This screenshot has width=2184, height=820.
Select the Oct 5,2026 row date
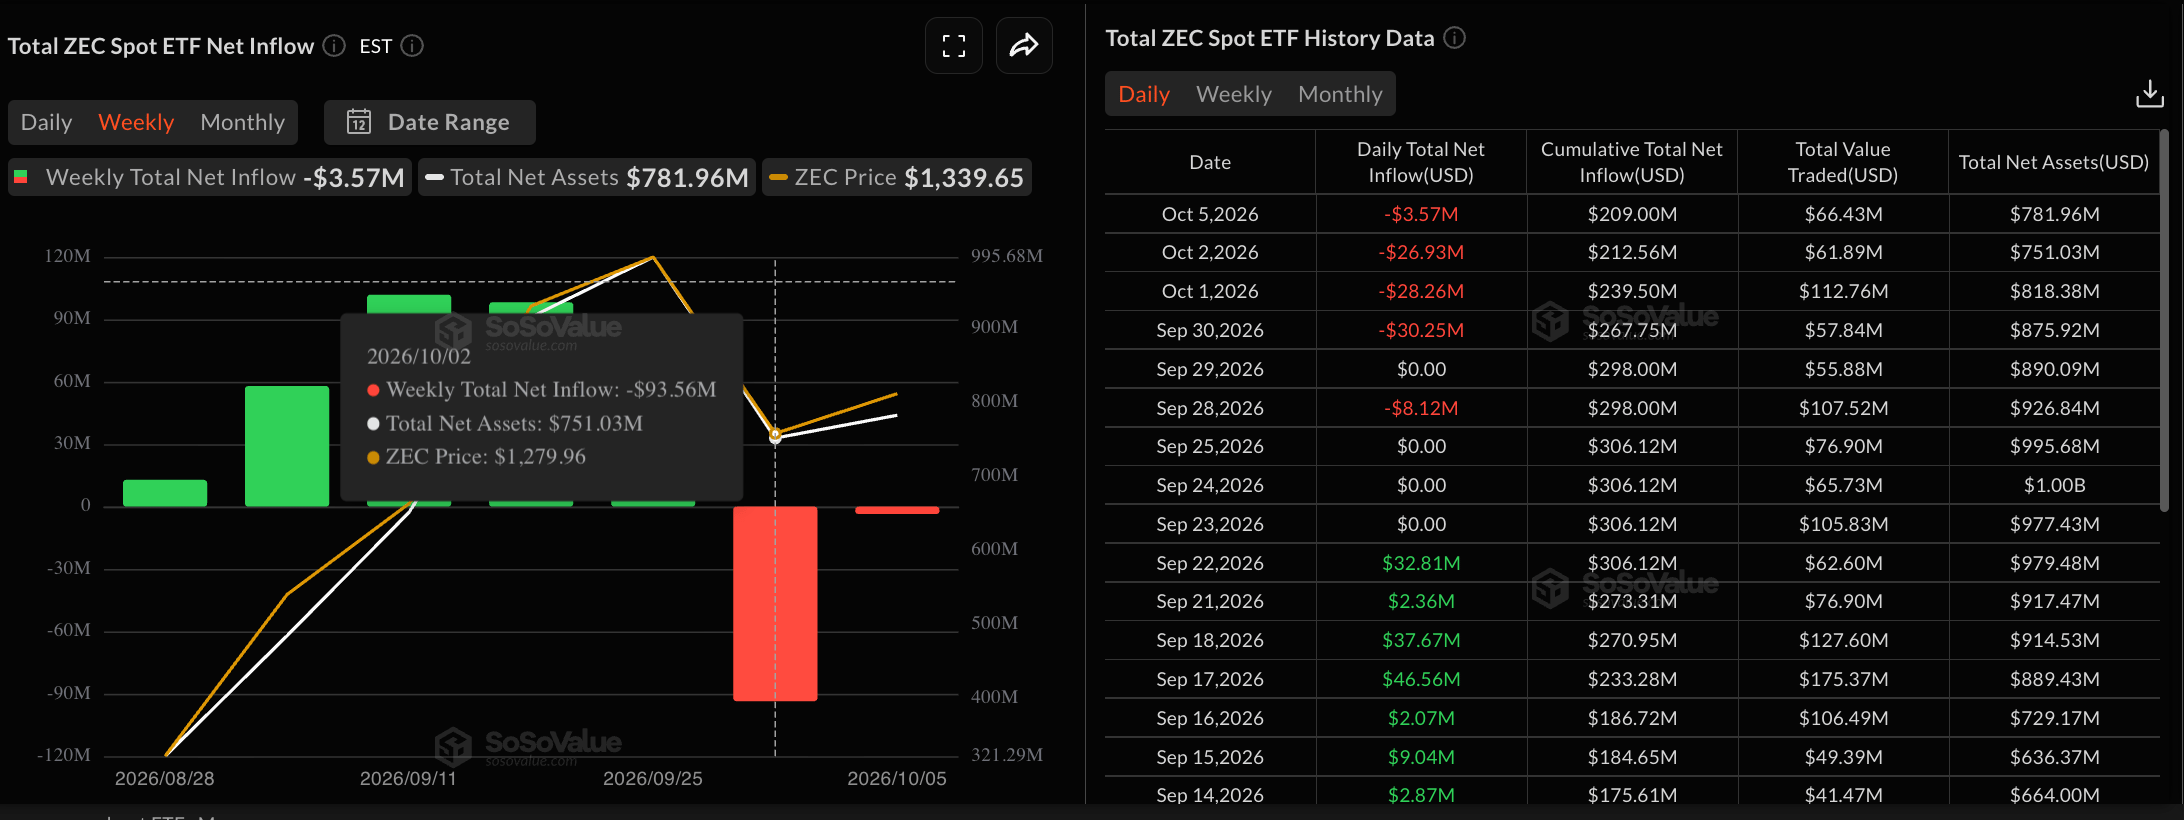(1210, 214)
